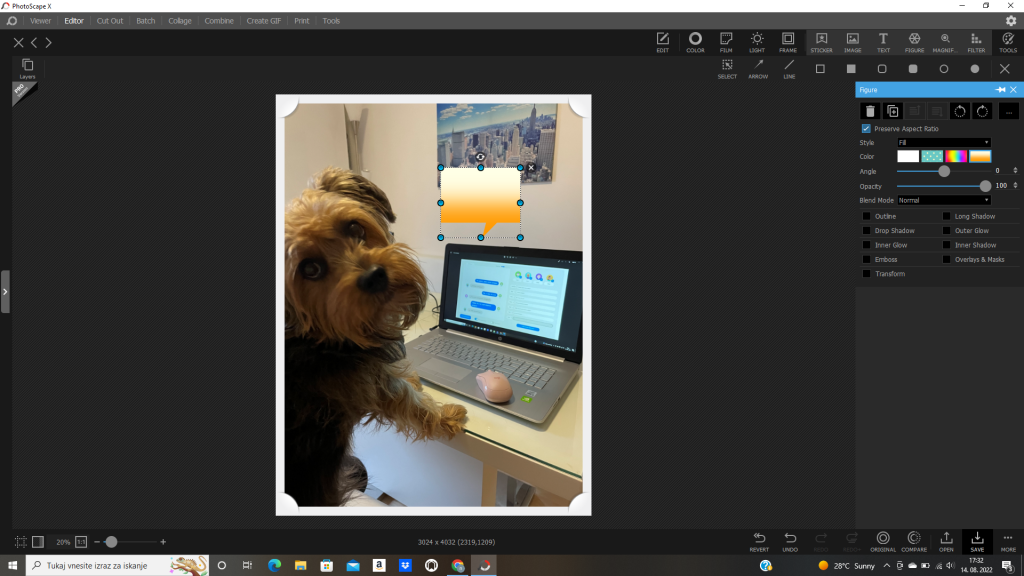Select the filled circle shape
The image size is (1024, 576).
[975, 69]
